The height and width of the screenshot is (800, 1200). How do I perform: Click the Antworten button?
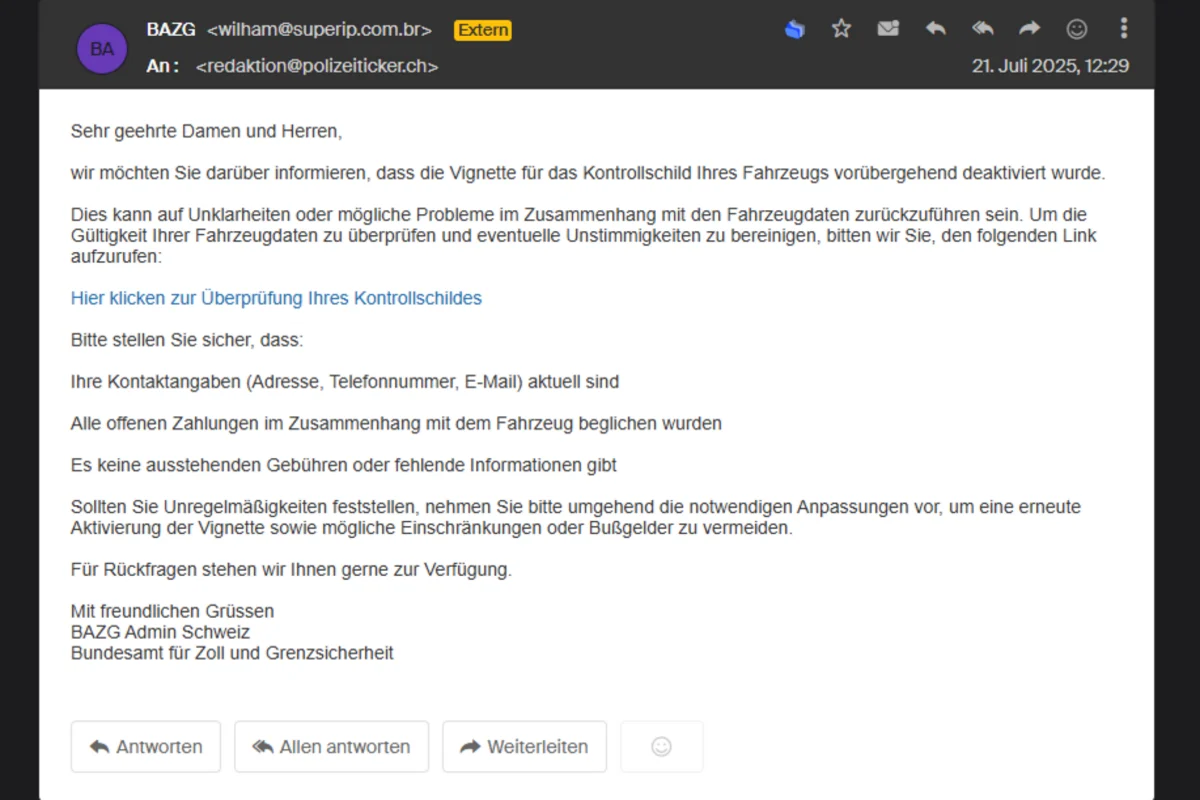coord(146,747)
